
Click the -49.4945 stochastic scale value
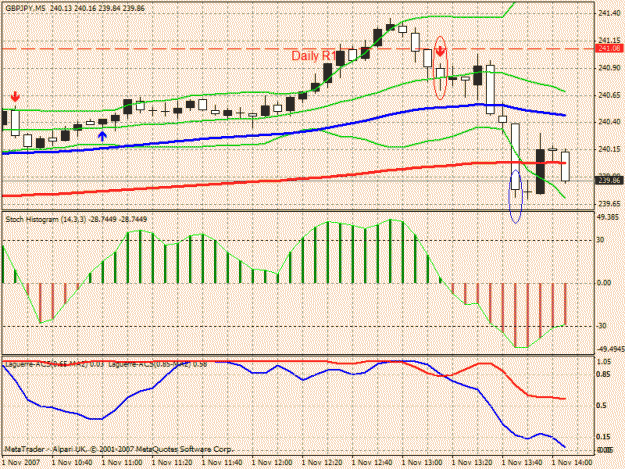point(610,349)
